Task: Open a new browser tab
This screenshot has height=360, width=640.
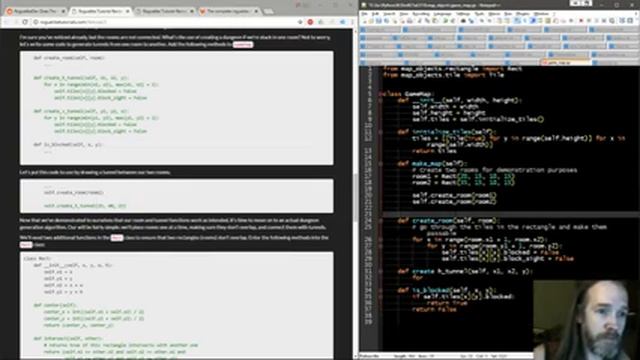Action: click(269, 11)
